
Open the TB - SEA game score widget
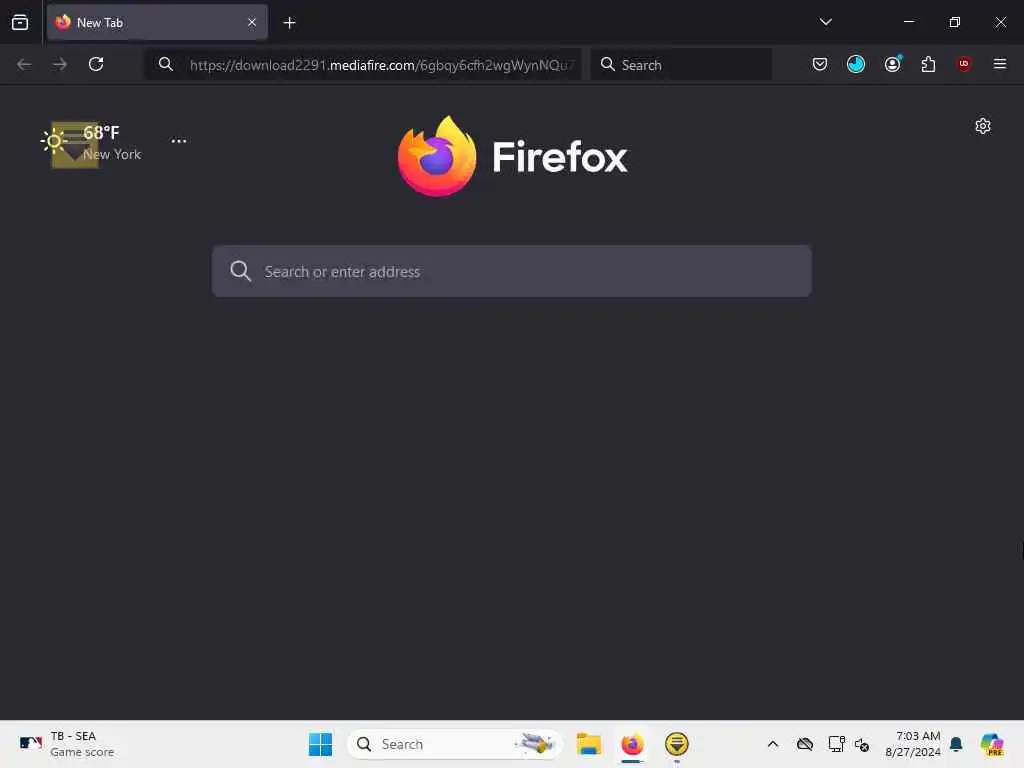(67, 744)
